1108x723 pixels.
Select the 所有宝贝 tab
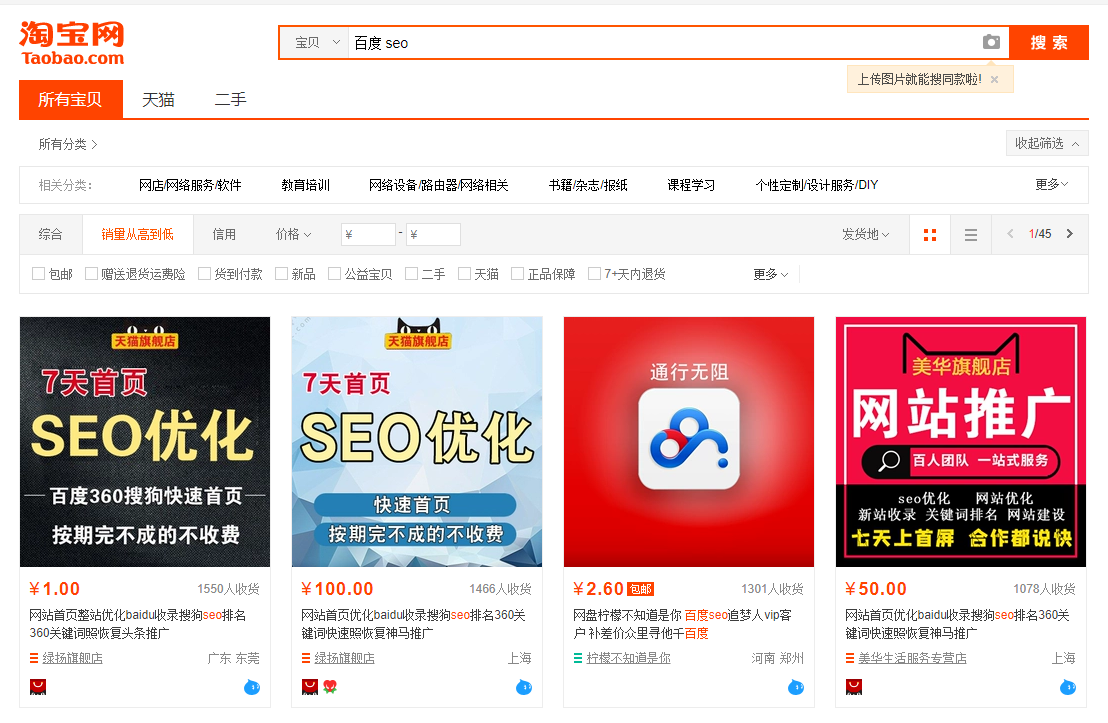pos(71,99)
